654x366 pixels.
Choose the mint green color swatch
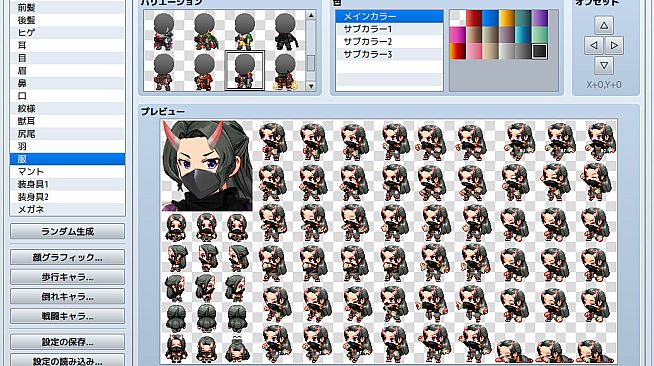(539, 35)
